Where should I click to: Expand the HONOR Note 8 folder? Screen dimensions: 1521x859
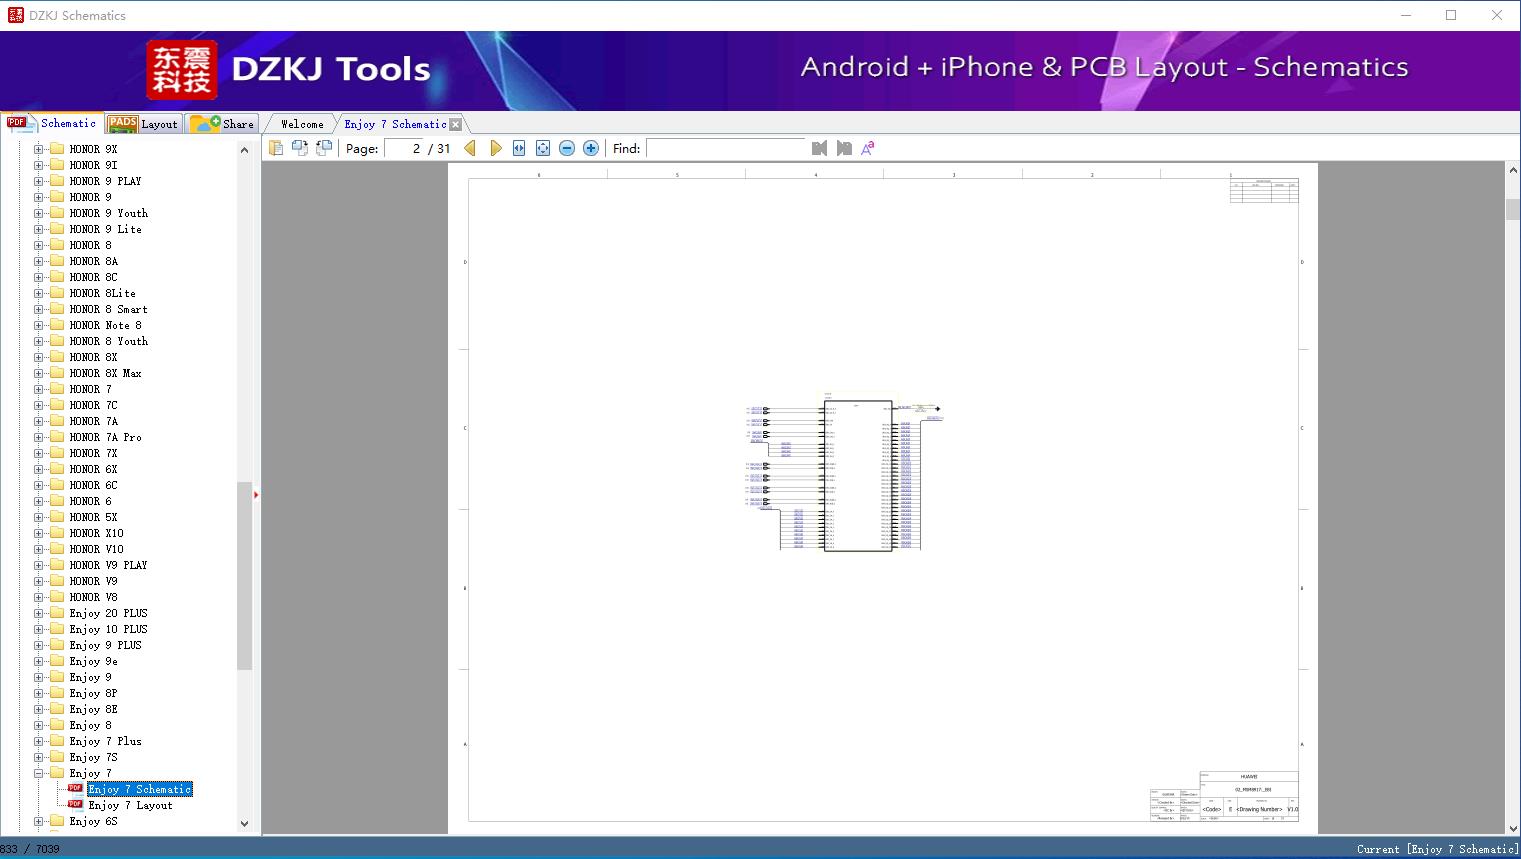coord(39,325)
